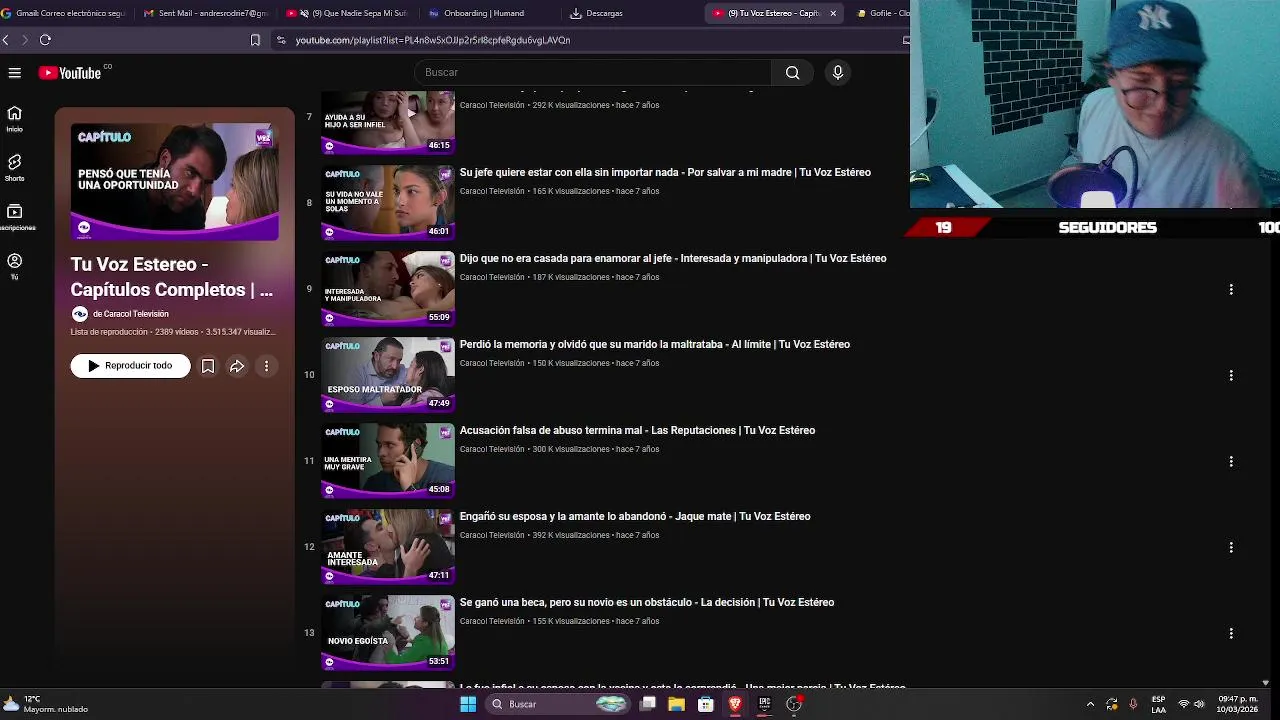Open Brave browser from the taskbar
This screenshot has width=1280, height=720.
pos(735,704)
